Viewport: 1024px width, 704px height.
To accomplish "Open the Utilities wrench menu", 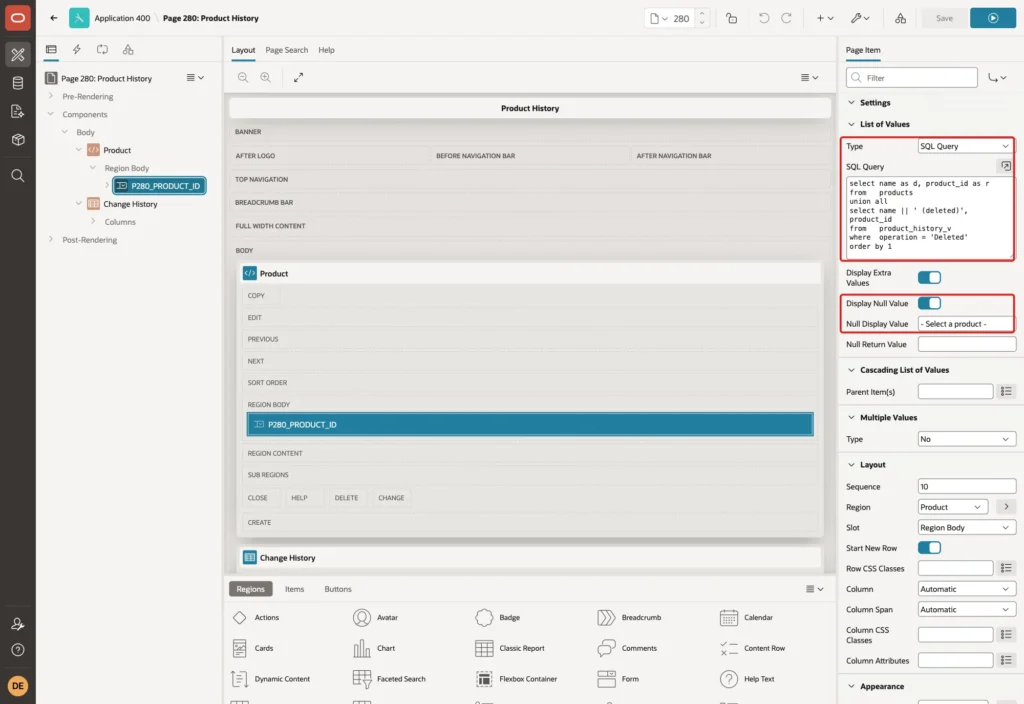I will [x=859, y=18].
